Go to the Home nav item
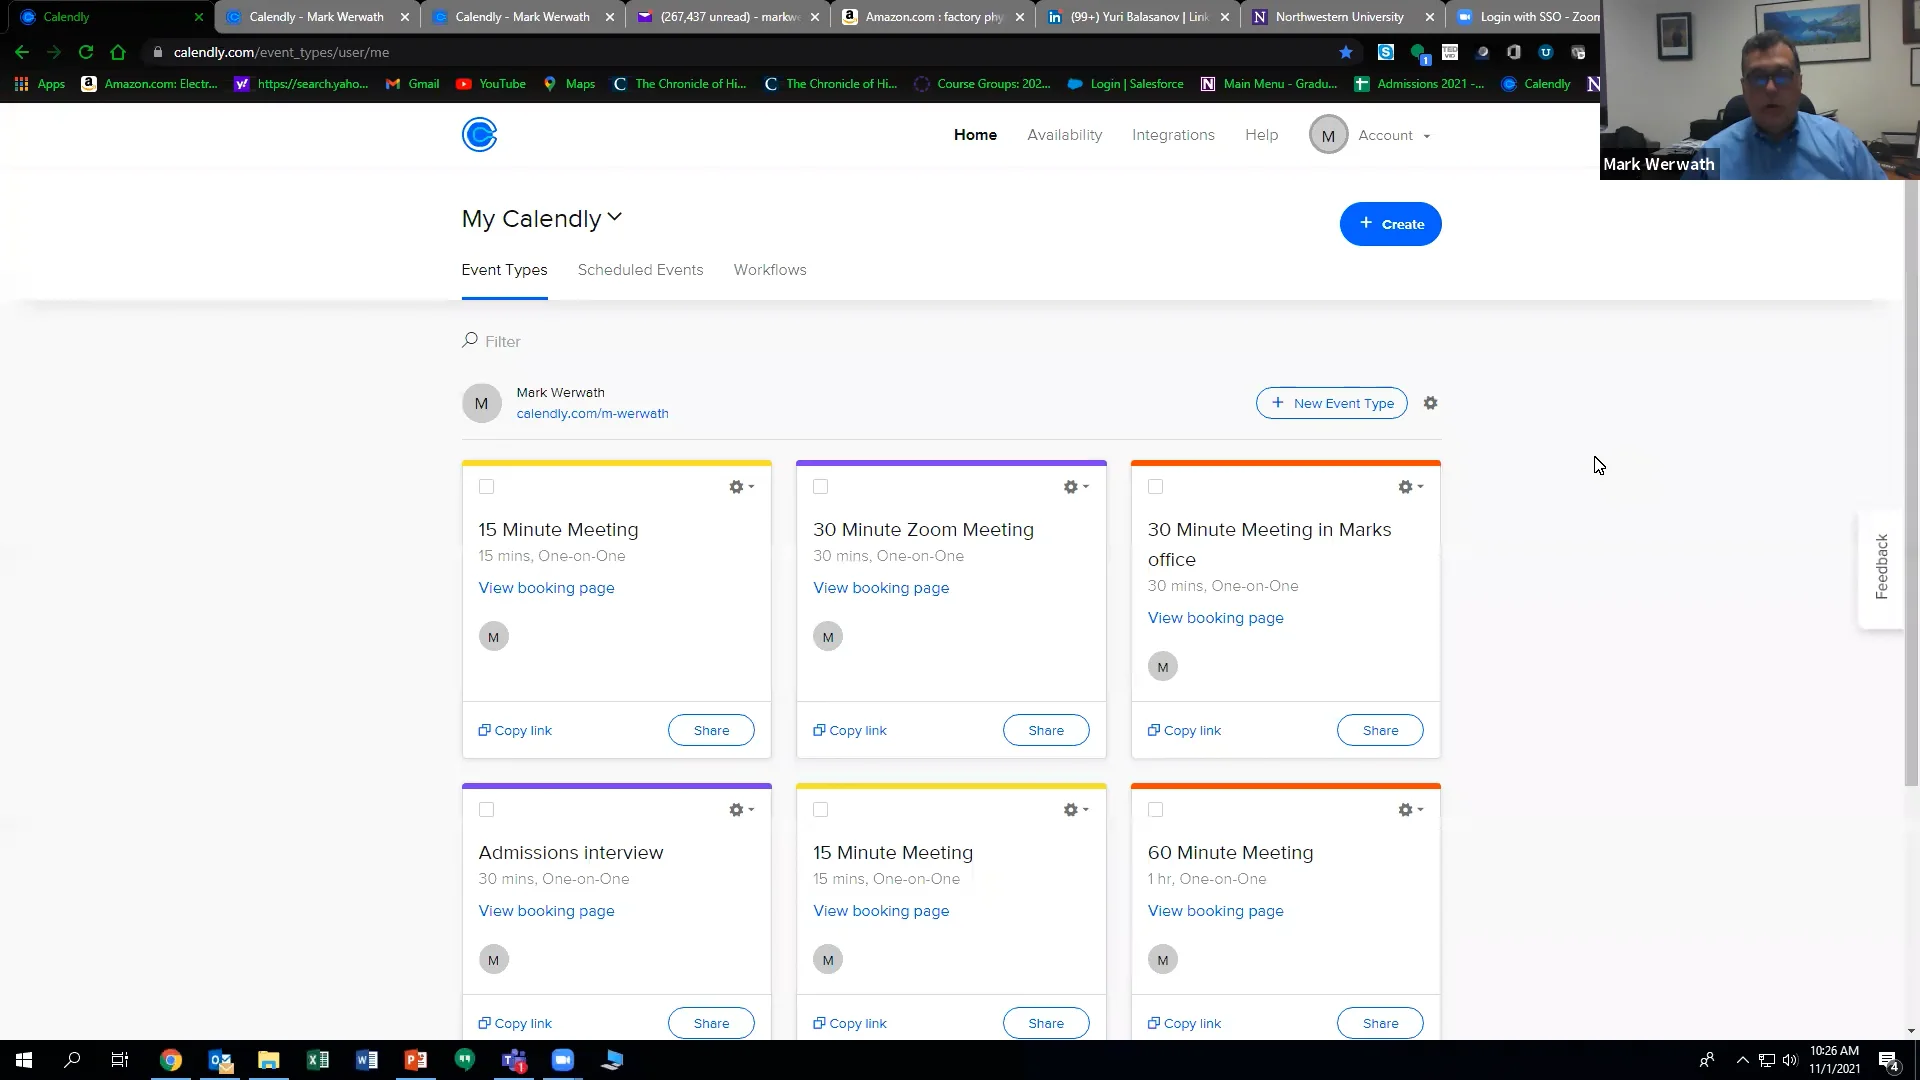Viewport: 1920px width, 1080px height. click(975, 135)
